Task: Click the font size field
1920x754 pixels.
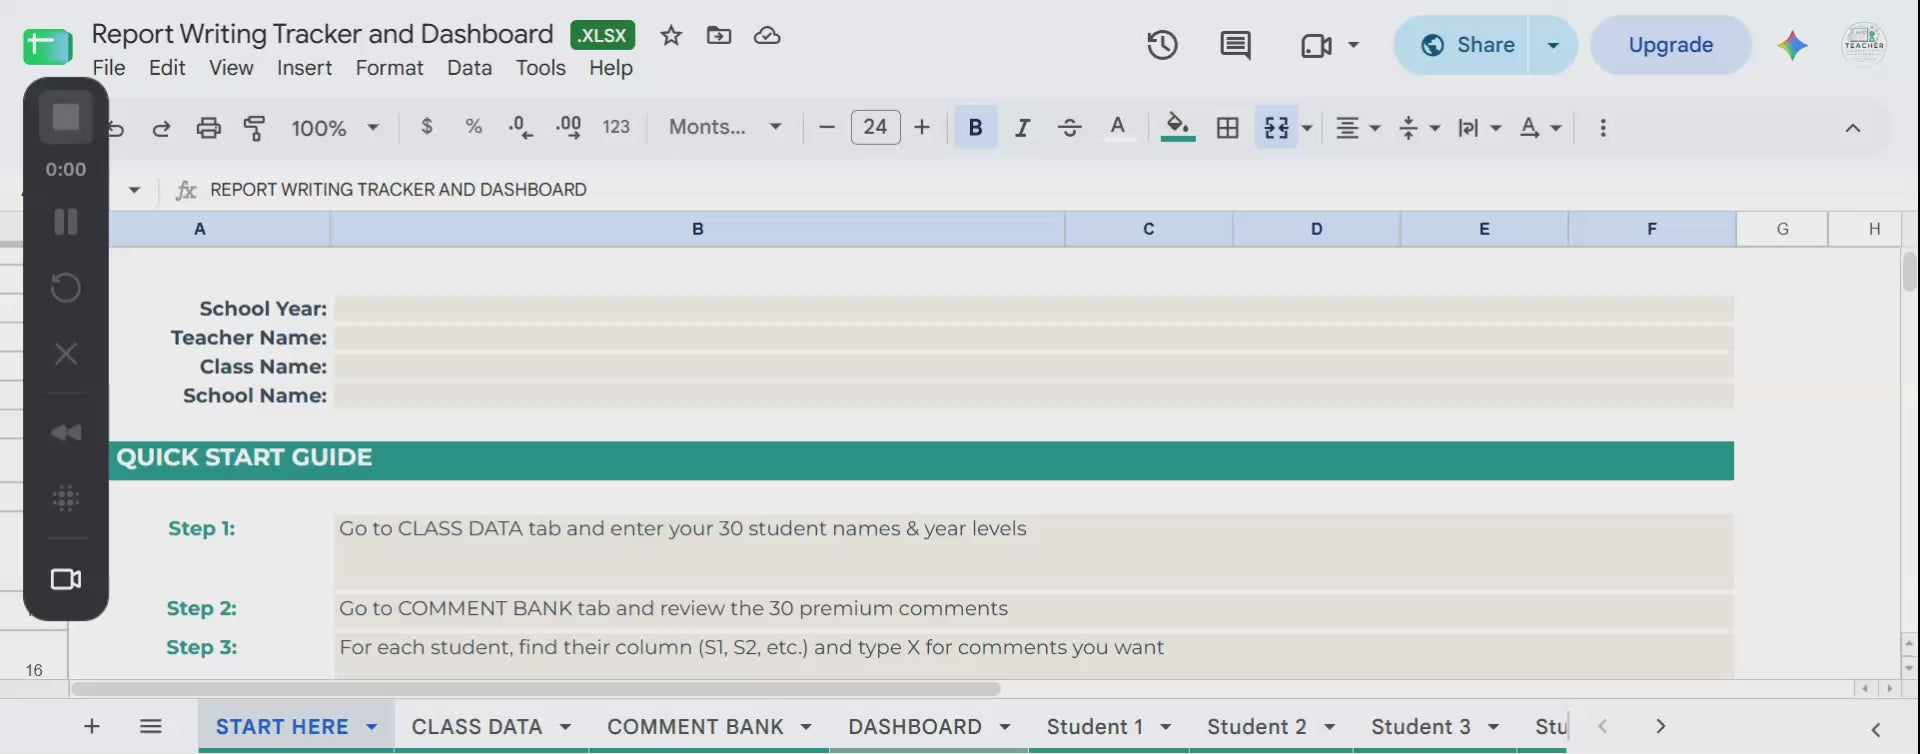Action: [875, 127]
